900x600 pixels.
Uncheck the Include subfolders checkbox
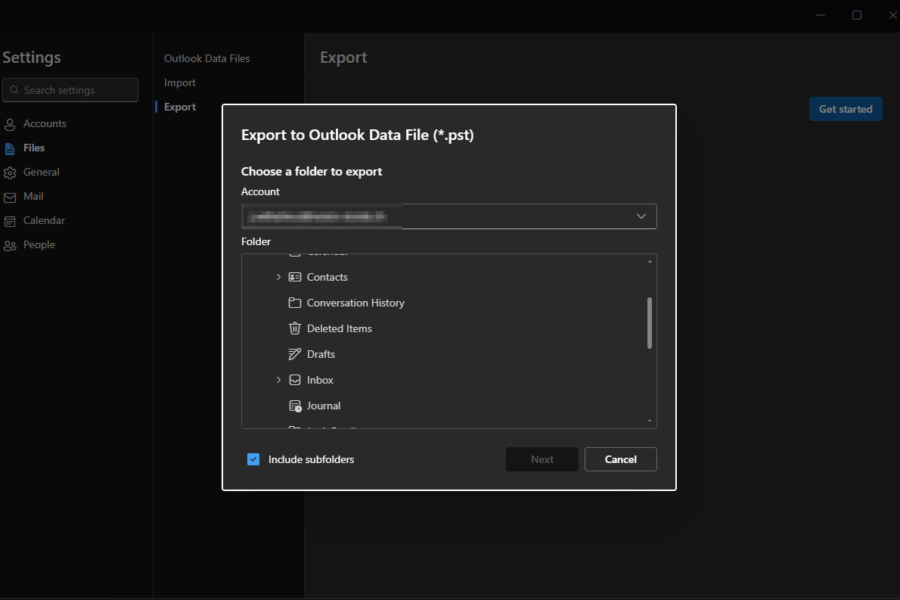click(253, 459)
